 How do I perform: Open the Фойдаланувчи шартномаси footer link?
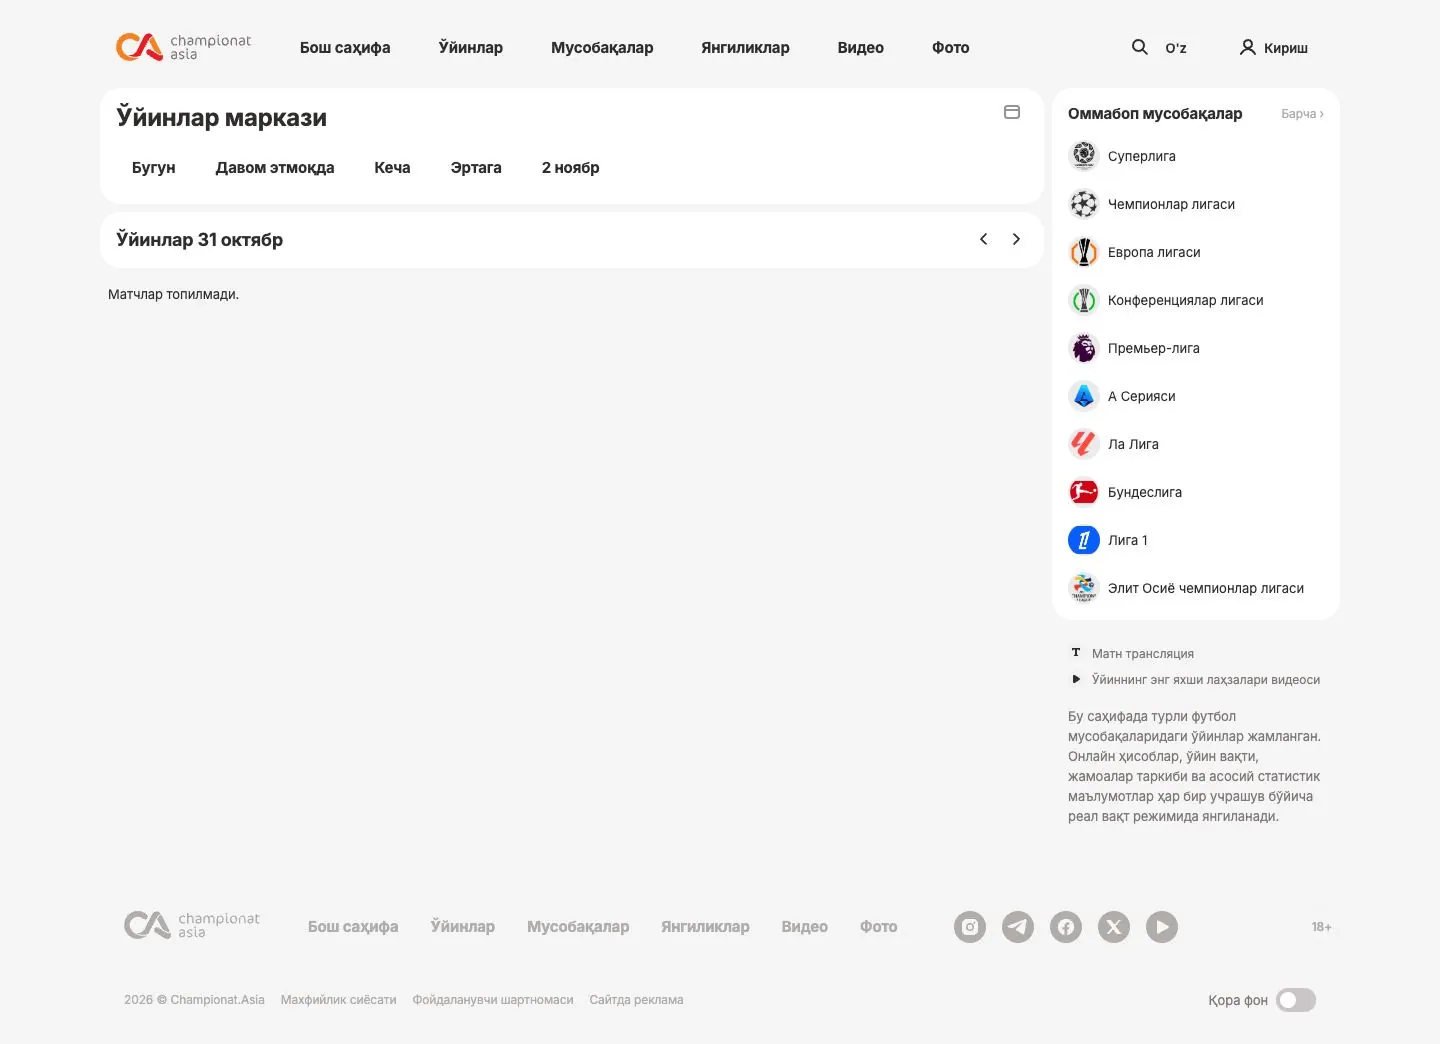(493, 1000)
